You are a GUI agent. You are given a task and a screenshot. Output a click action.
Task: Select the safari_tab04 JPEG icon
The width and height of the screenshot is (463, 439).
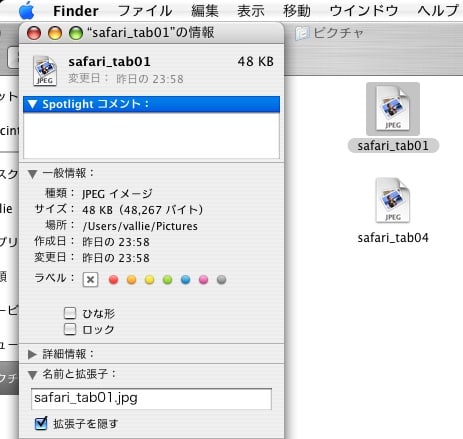point(393,200)
